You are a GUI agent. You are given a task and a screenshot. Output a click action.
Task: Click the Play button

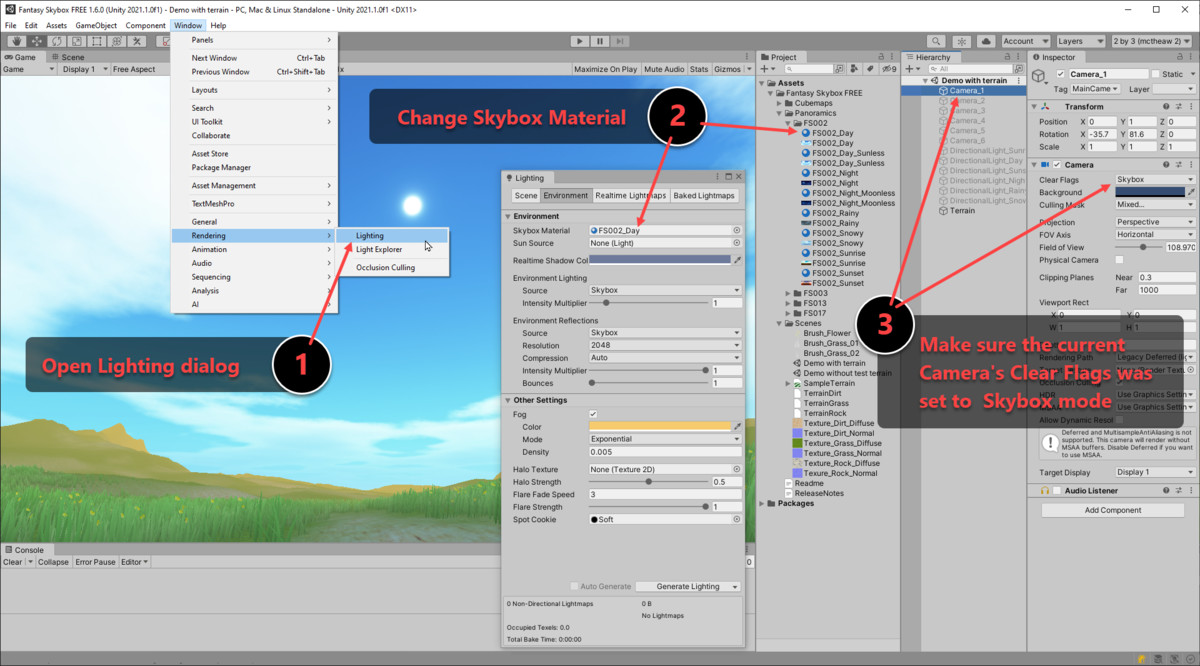580,41
